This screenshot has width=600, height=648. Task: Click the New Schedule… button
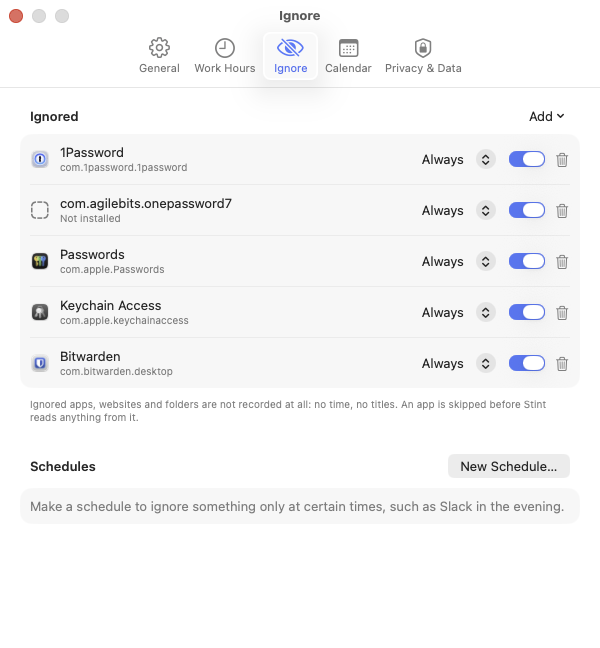pos(509,466)
